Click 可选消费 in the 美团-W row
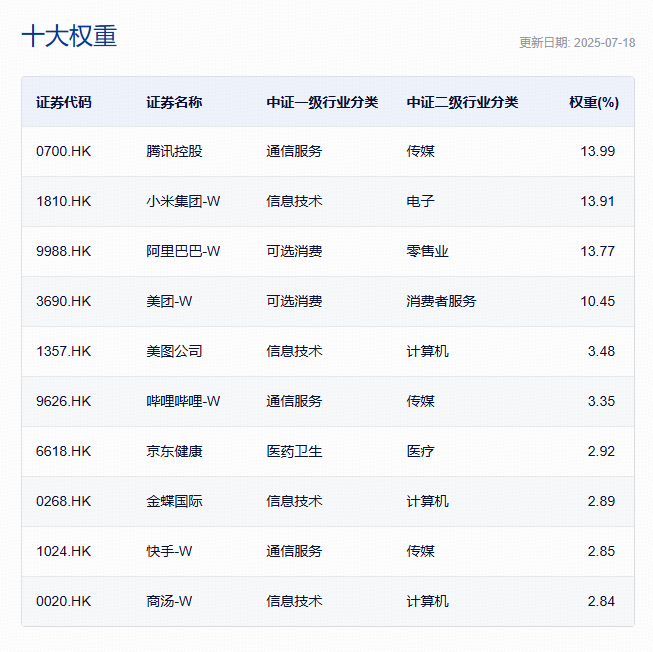The image size is (653, 652). pyautogui.click(x=294, y=301)
